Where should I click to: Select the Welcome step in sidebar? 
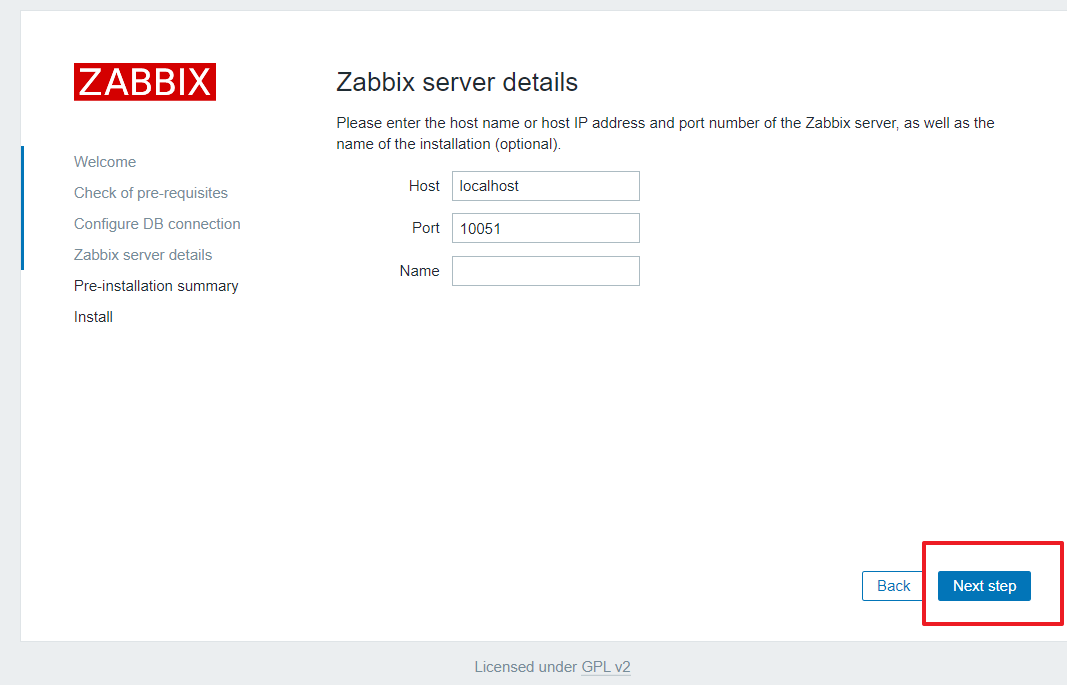tap(105, 162)
